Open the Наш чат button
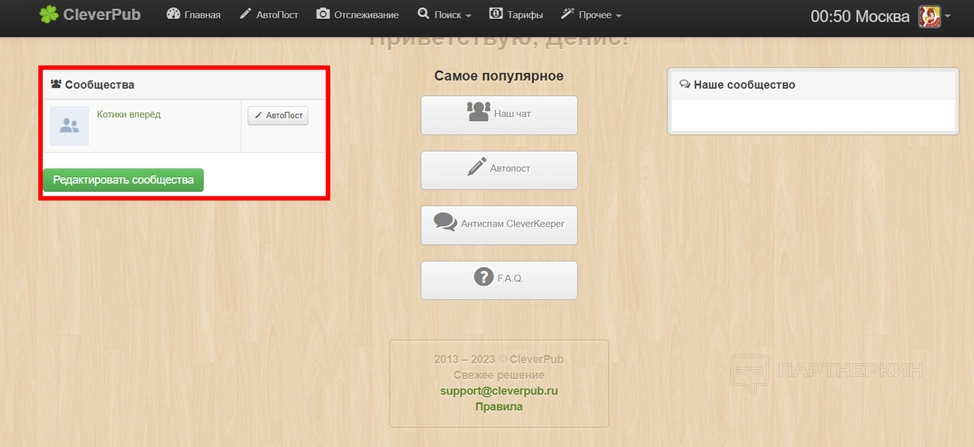This screenshot has width=974, height=447. [x=499, y=115]
